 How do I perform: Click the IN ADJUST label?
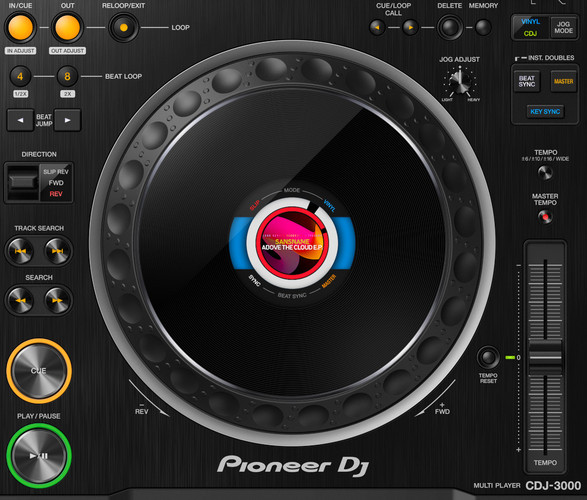(21, 51)
